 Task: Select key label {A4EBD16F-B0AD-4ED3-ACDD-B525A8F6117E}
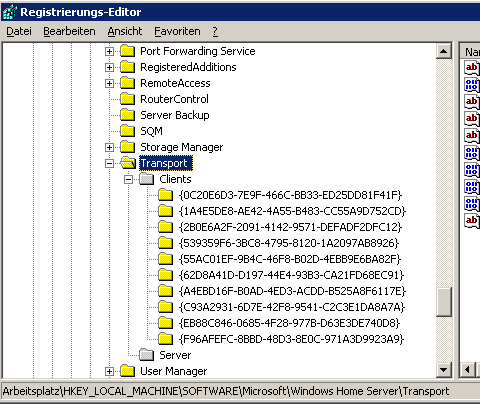pos(292,291)
